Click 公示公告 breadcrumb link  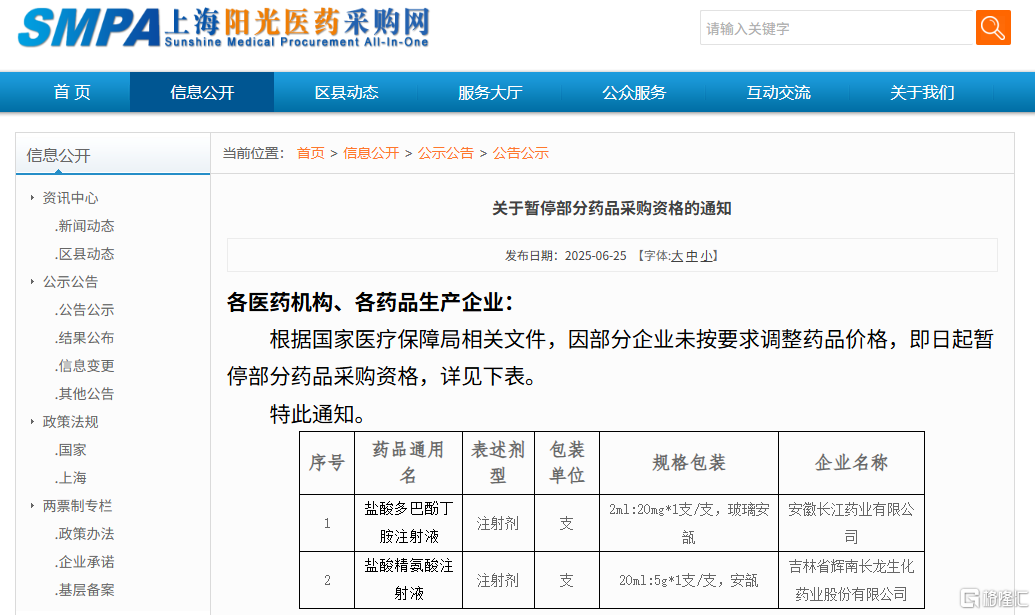coord(446,153)
